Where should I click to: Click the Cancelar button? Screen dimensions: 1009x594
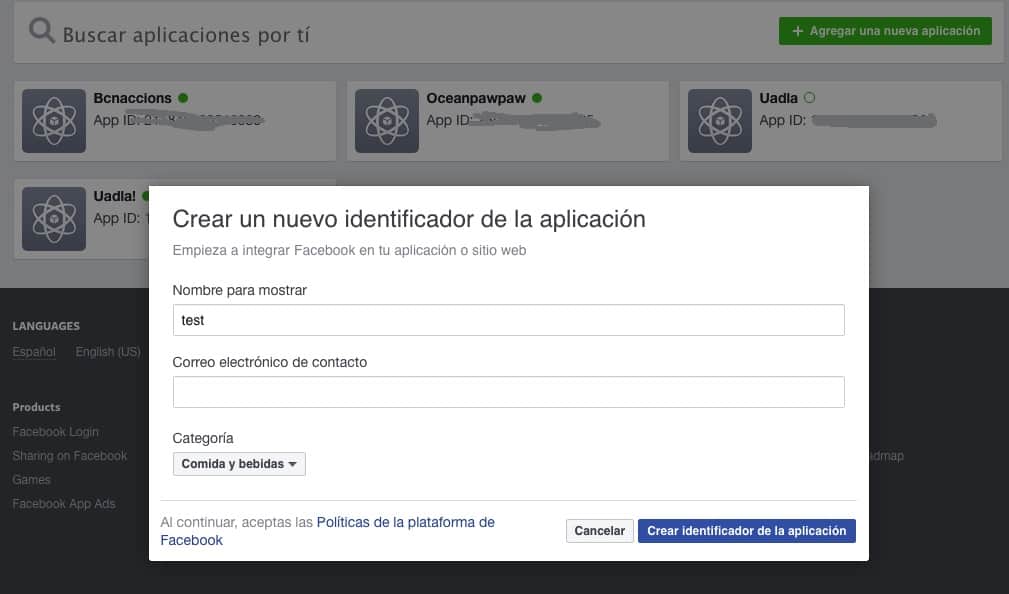pyautogui.click(x=600, y=531)
